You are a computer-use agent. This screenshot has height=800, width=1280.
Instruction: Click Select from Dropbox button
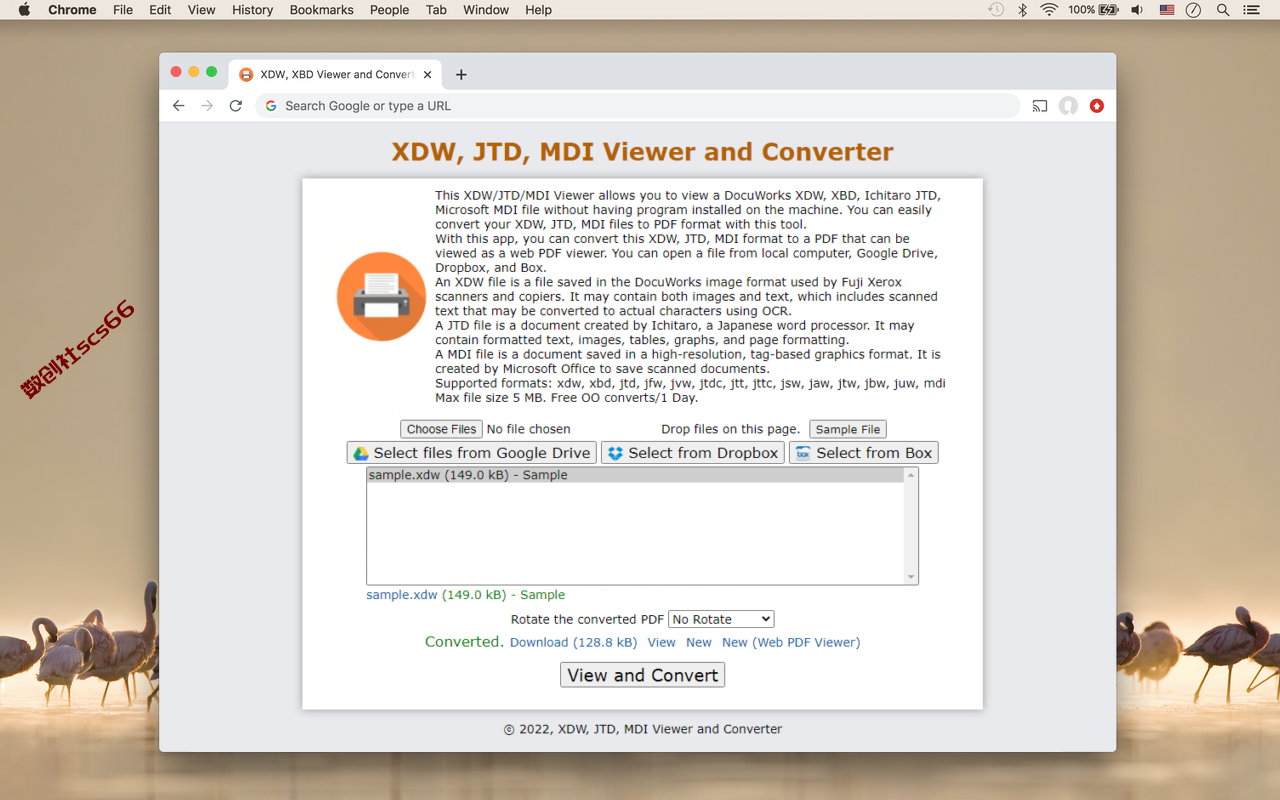693,453
